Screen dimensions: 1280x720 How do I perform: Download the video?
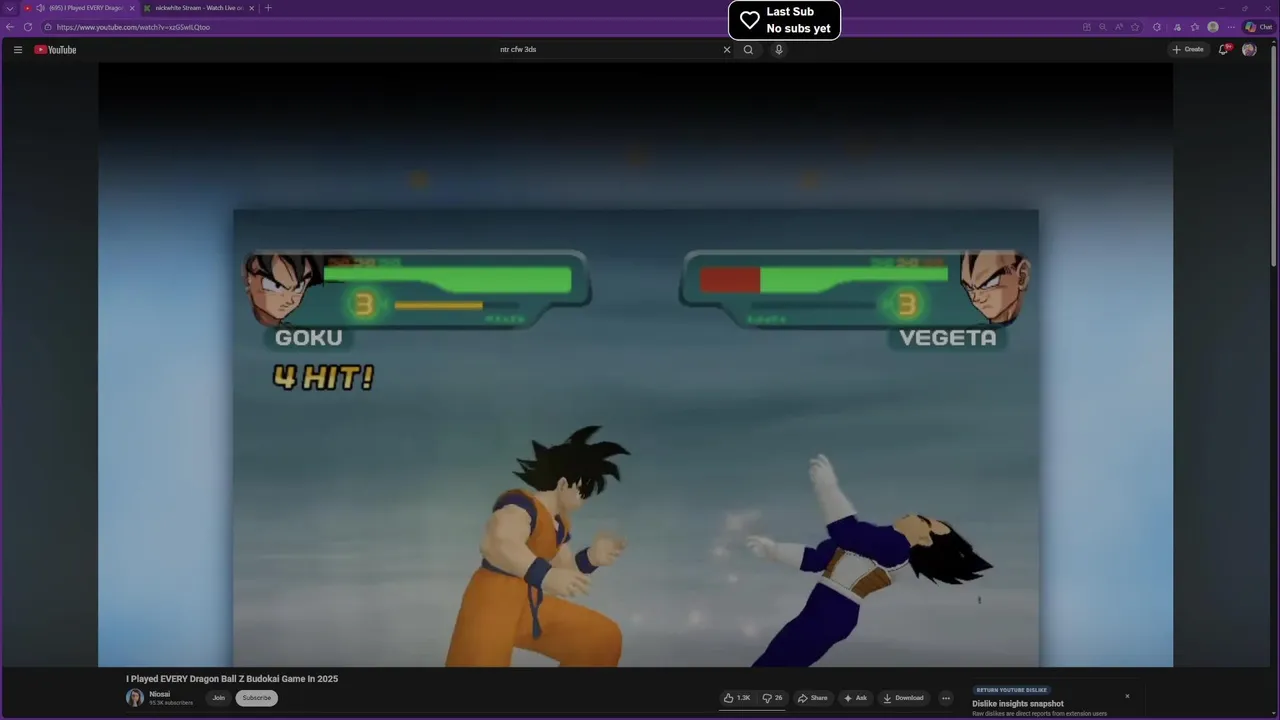pyautogui.click(x=903, y=698)
